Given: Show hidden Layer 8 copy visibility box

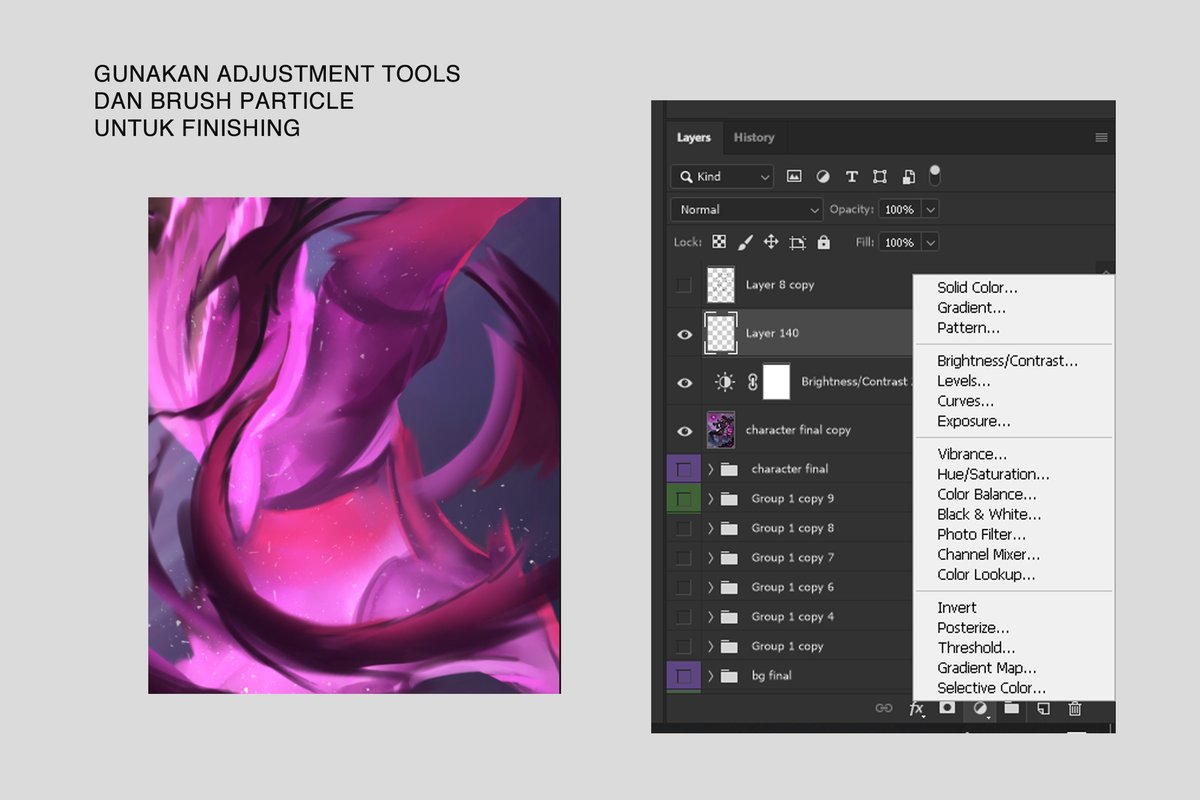Looking at the screenshot, I should tap(684, 285).
